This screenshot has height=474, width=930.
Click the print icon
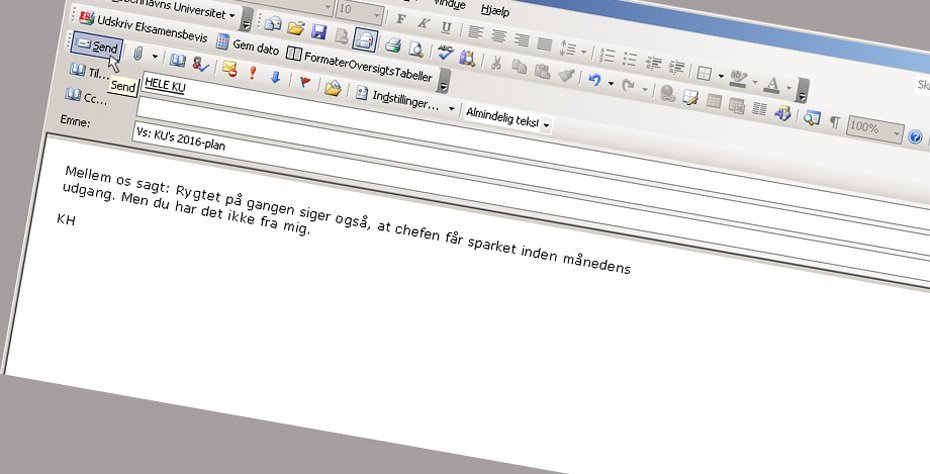[393, 44]
